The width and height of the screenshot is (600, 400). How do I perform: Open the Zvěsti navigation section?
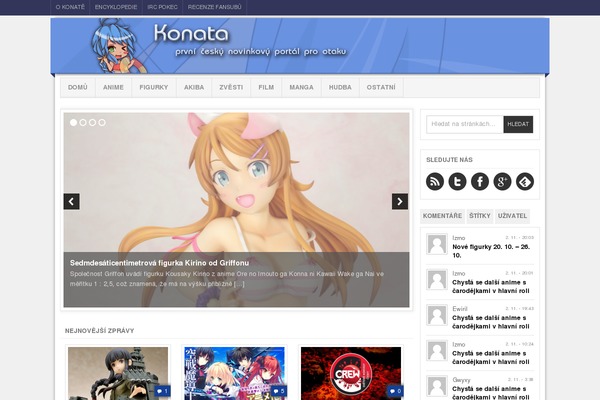[231, 87]
